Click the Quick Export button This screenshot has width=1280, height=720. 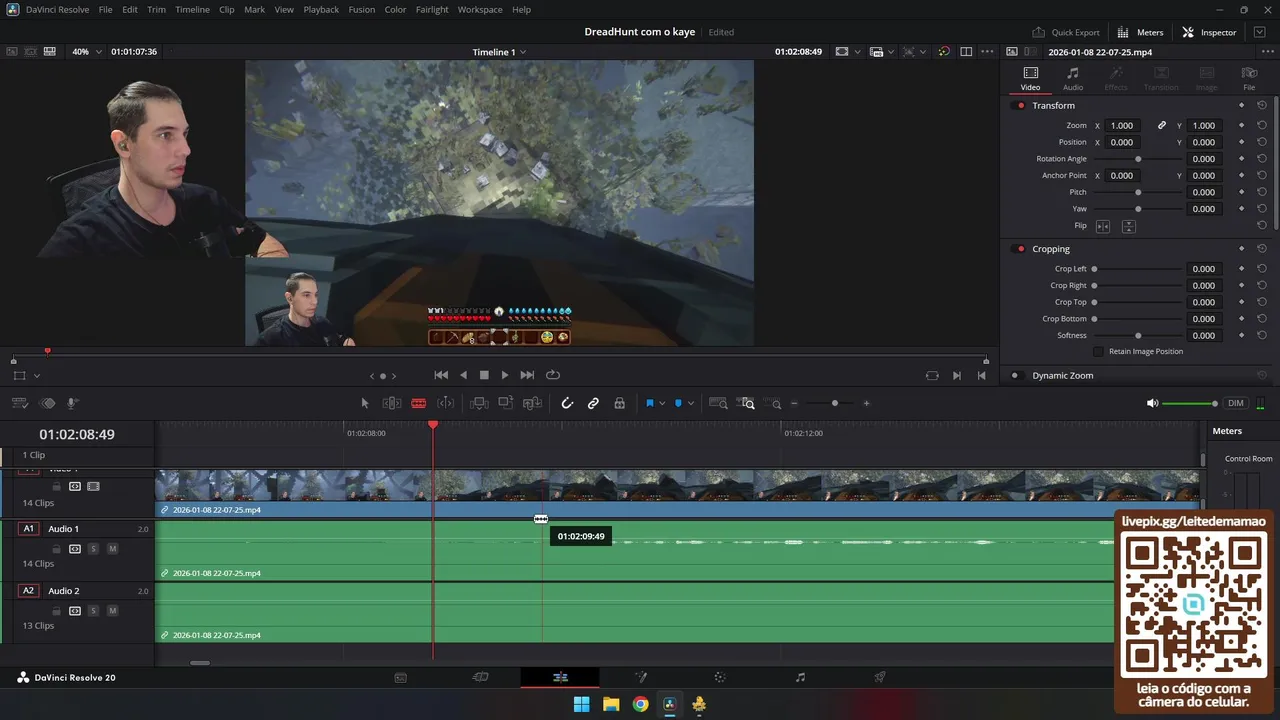pos(1066,32)
